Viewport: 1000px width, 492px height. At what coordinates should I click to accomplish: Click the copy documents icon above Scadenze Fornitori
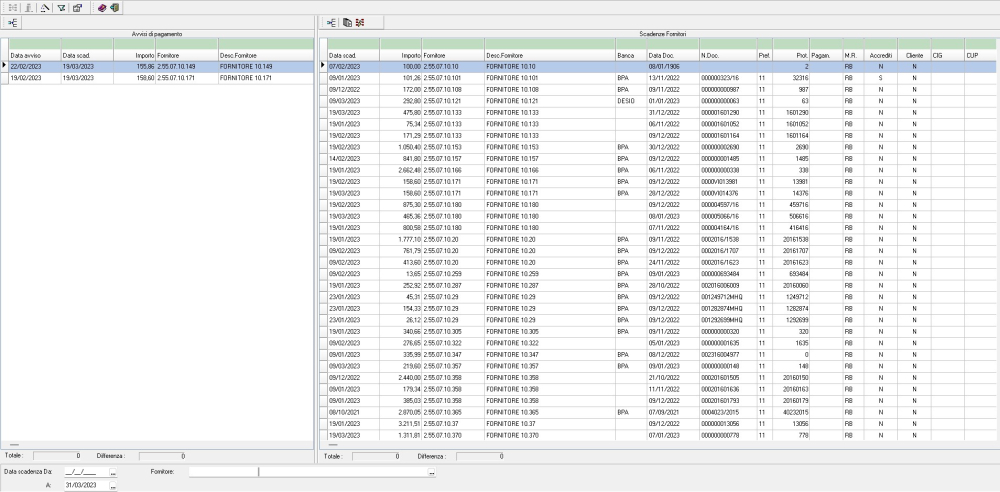pos(347,21)
